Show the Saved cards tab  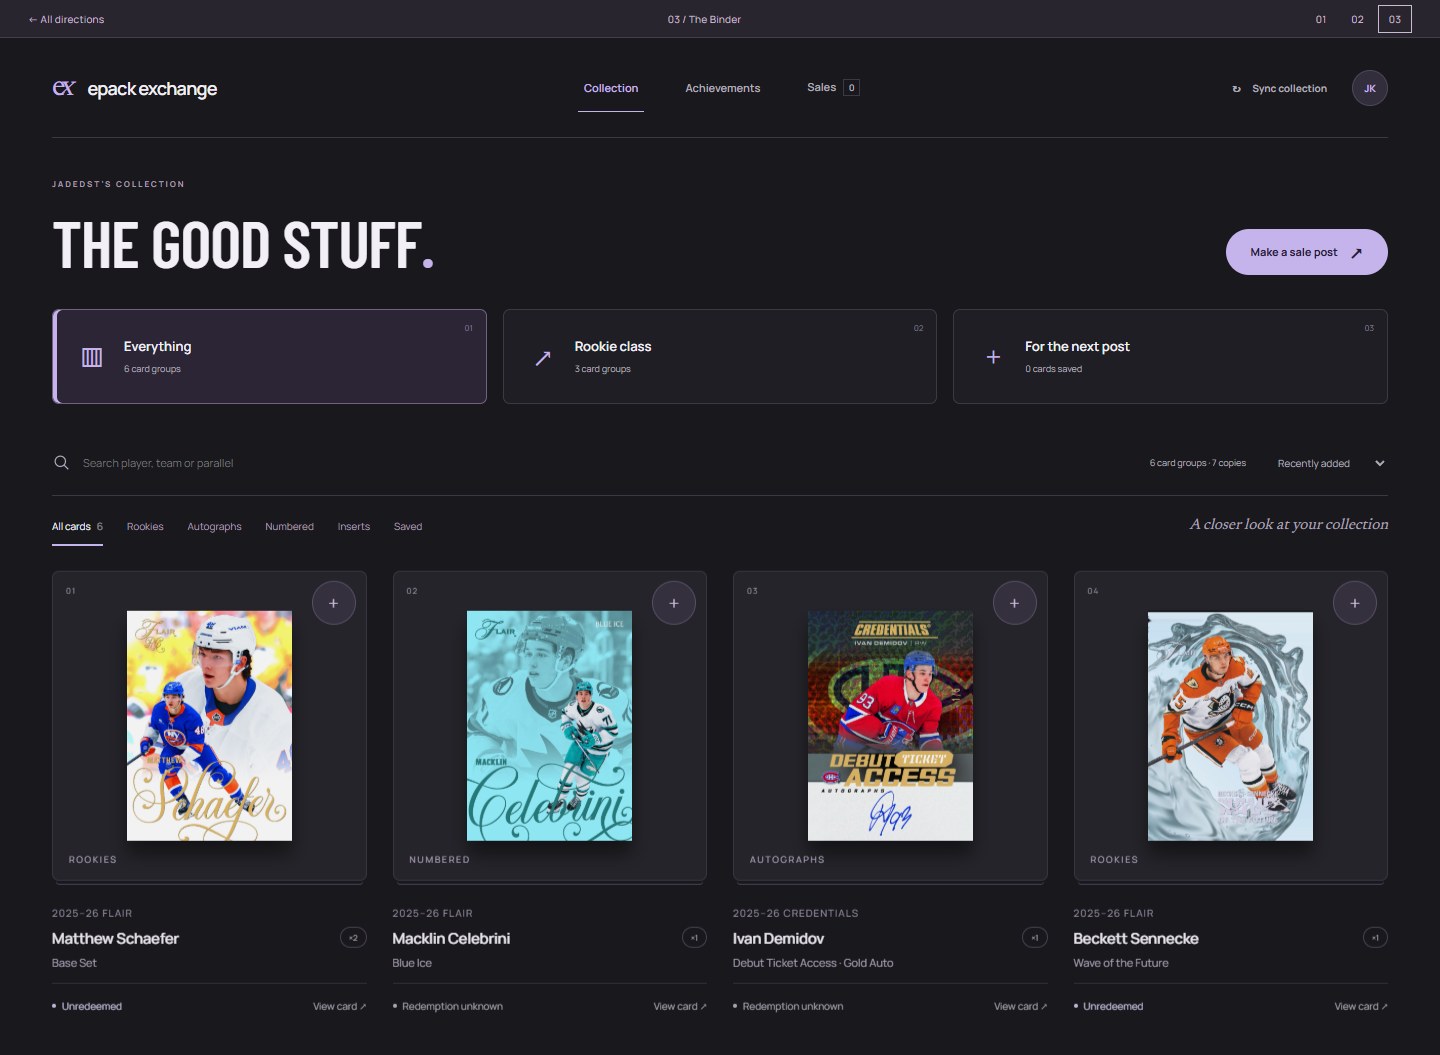[x=408, y=527]
